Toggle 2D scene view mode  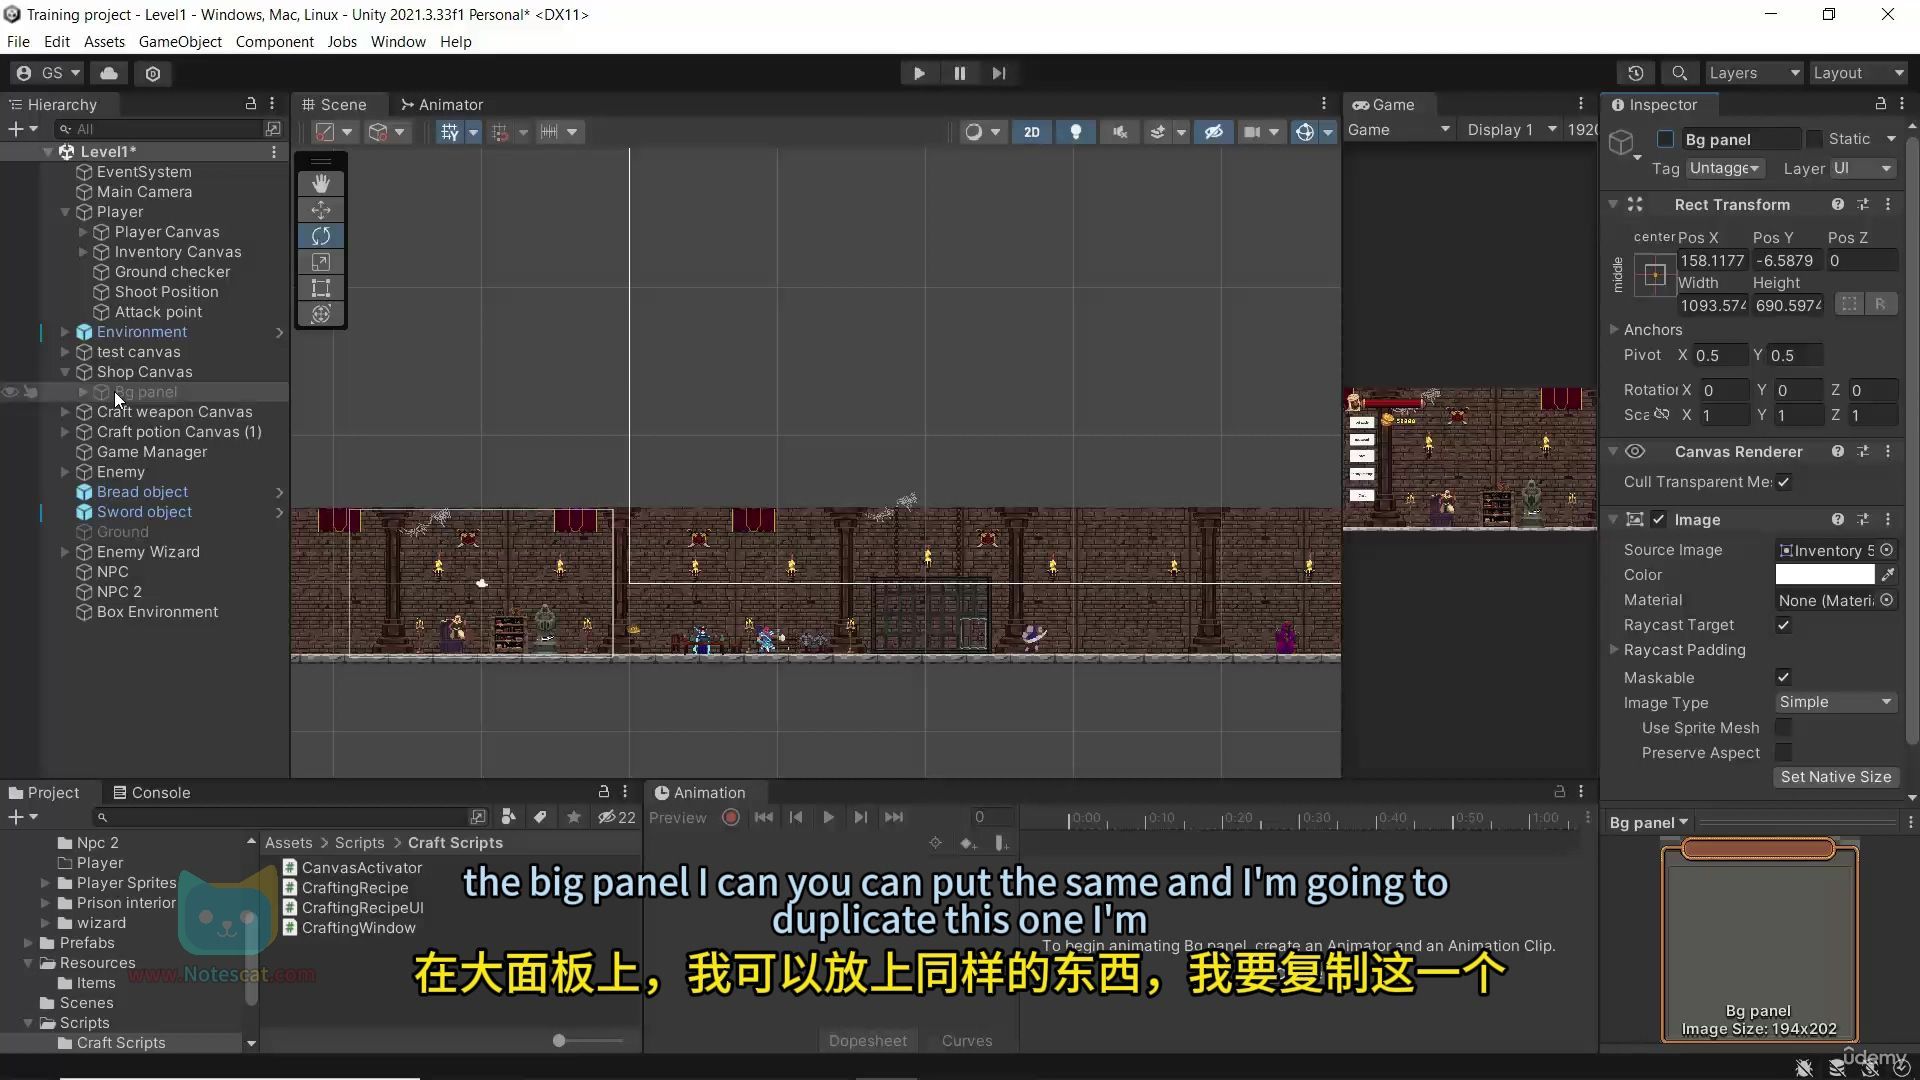click(x=1031, y=132)
